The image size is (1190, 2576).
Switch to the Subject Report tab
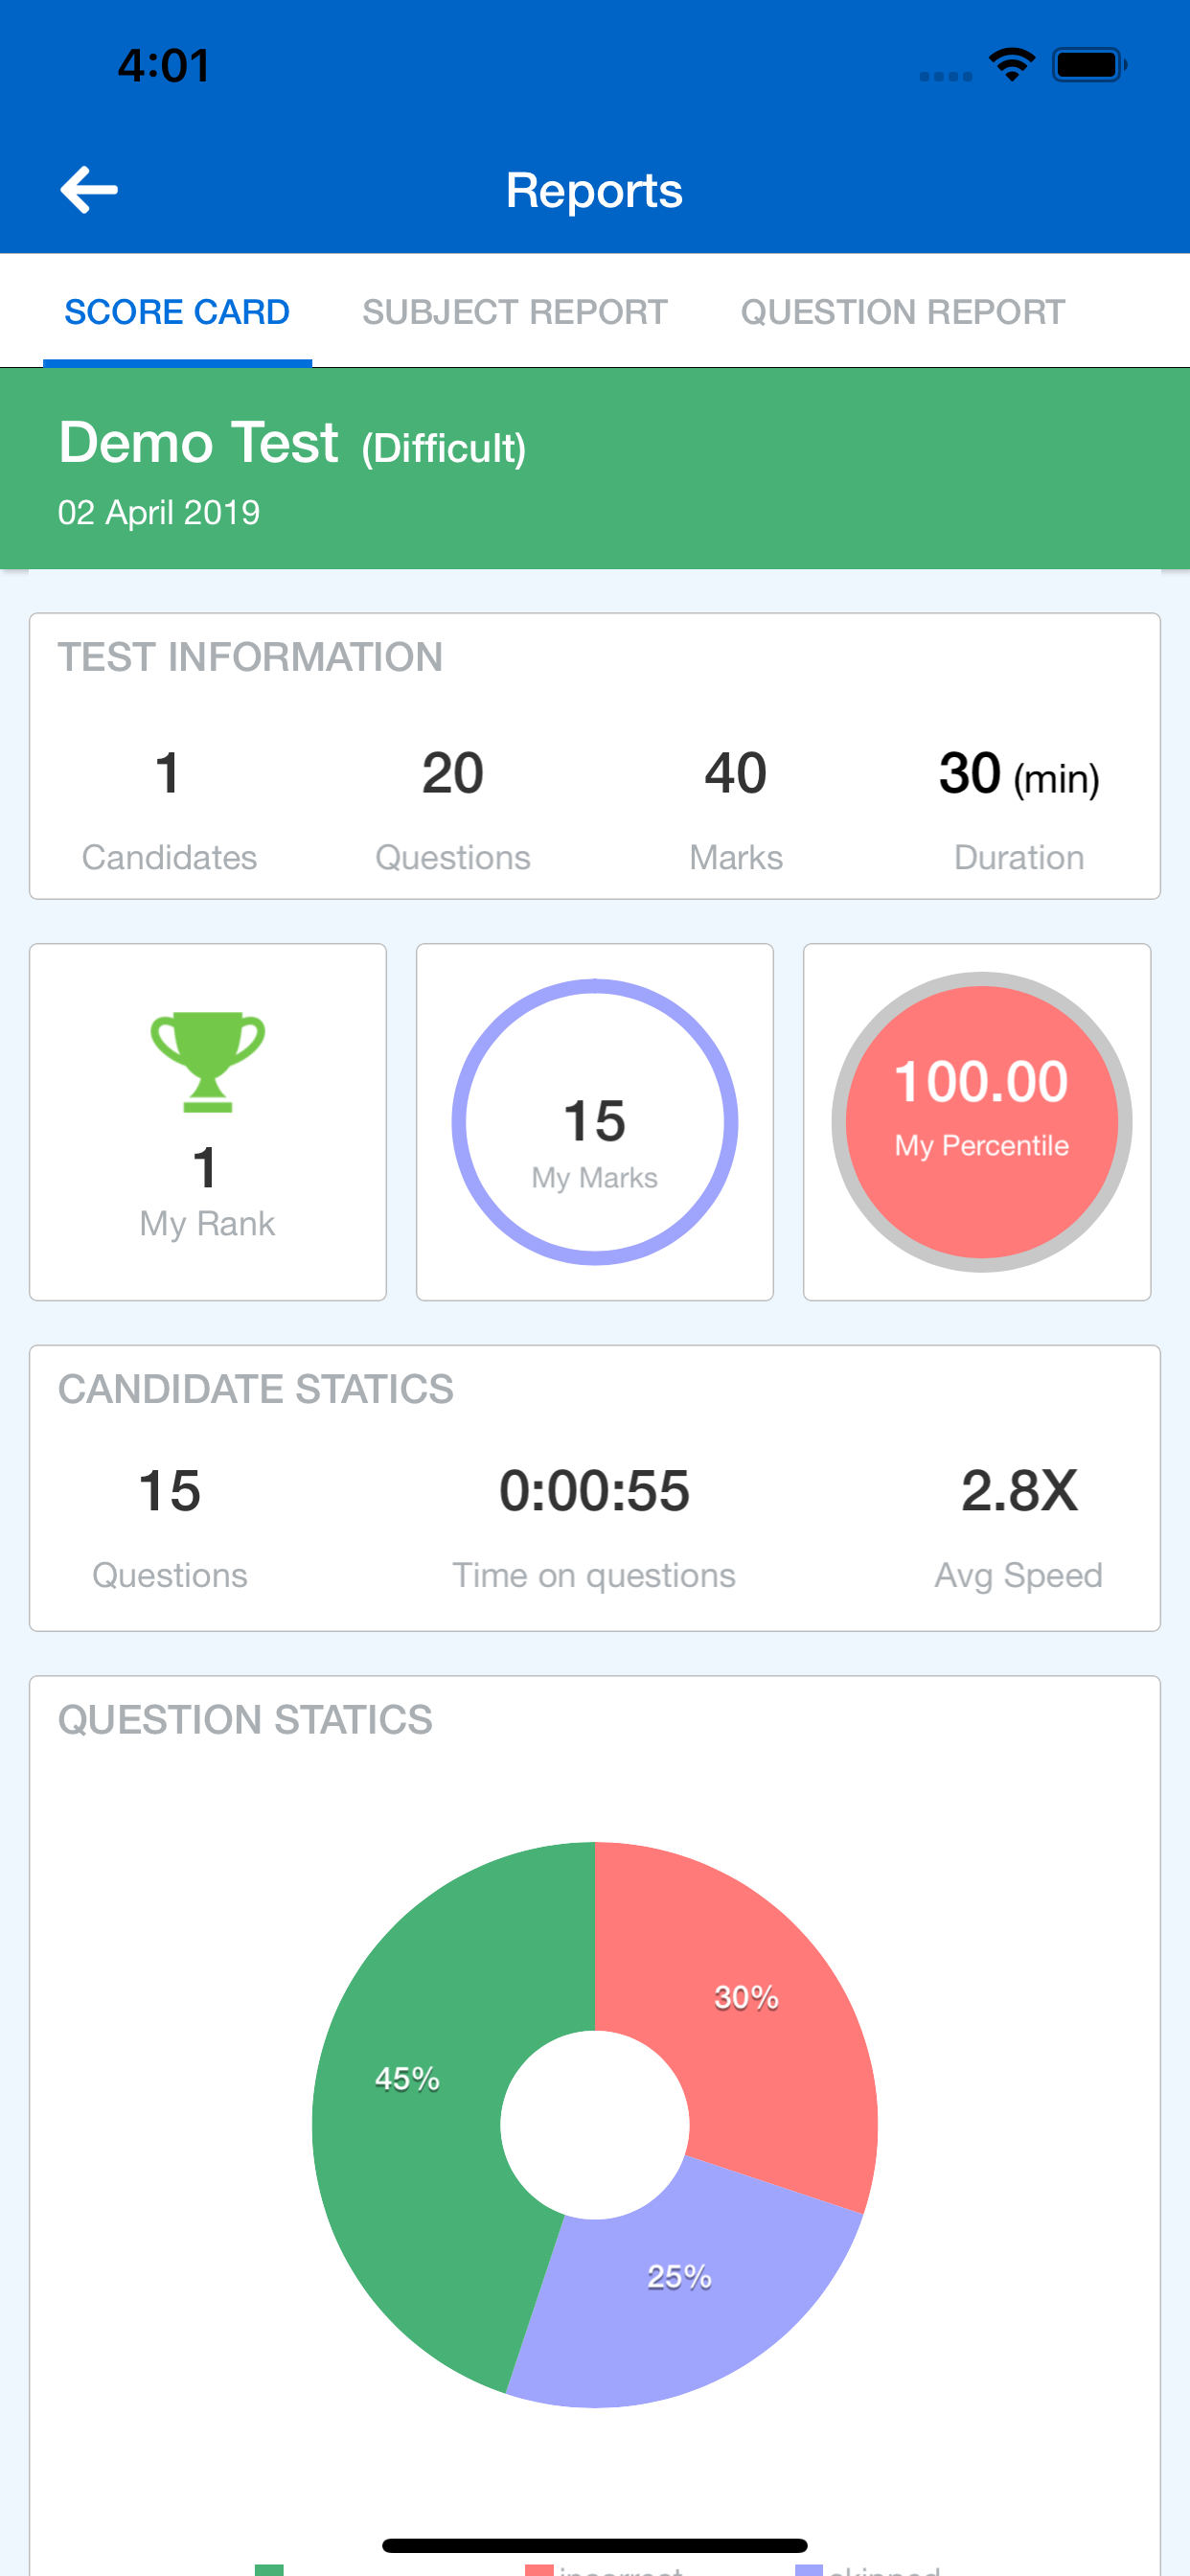(515, 312)
